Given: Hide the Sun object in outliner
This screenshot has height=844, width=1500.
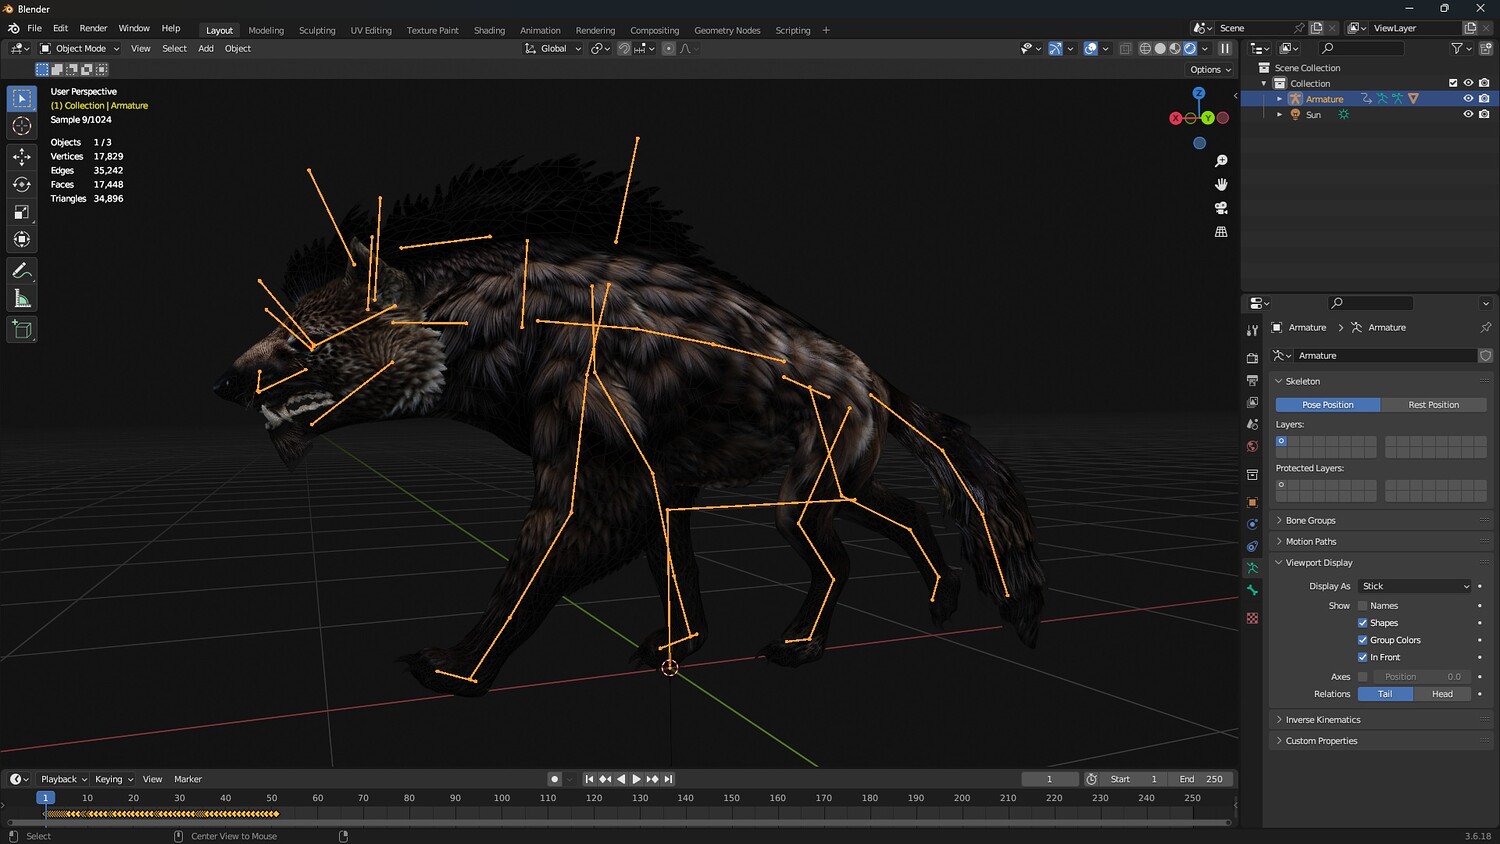Looking at the screenshot, I should click(x=1468, y=114).
